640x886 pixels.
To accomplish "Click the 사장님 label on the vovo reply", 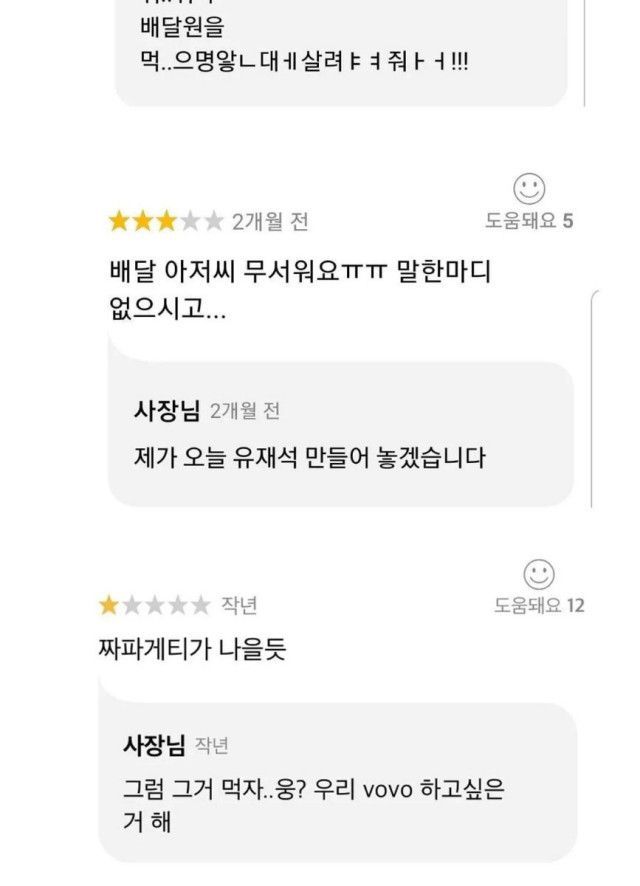I will (154, 745).
